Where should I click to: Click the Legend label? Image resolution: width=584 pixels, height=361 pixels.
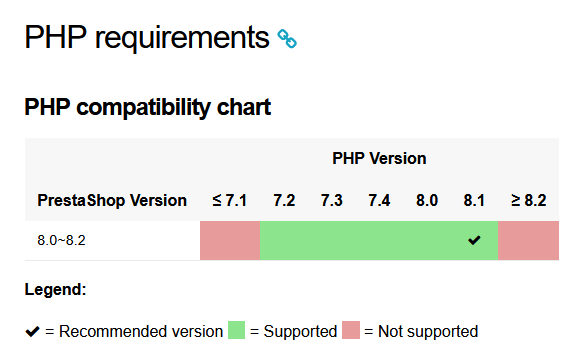(x=55, y=289)
